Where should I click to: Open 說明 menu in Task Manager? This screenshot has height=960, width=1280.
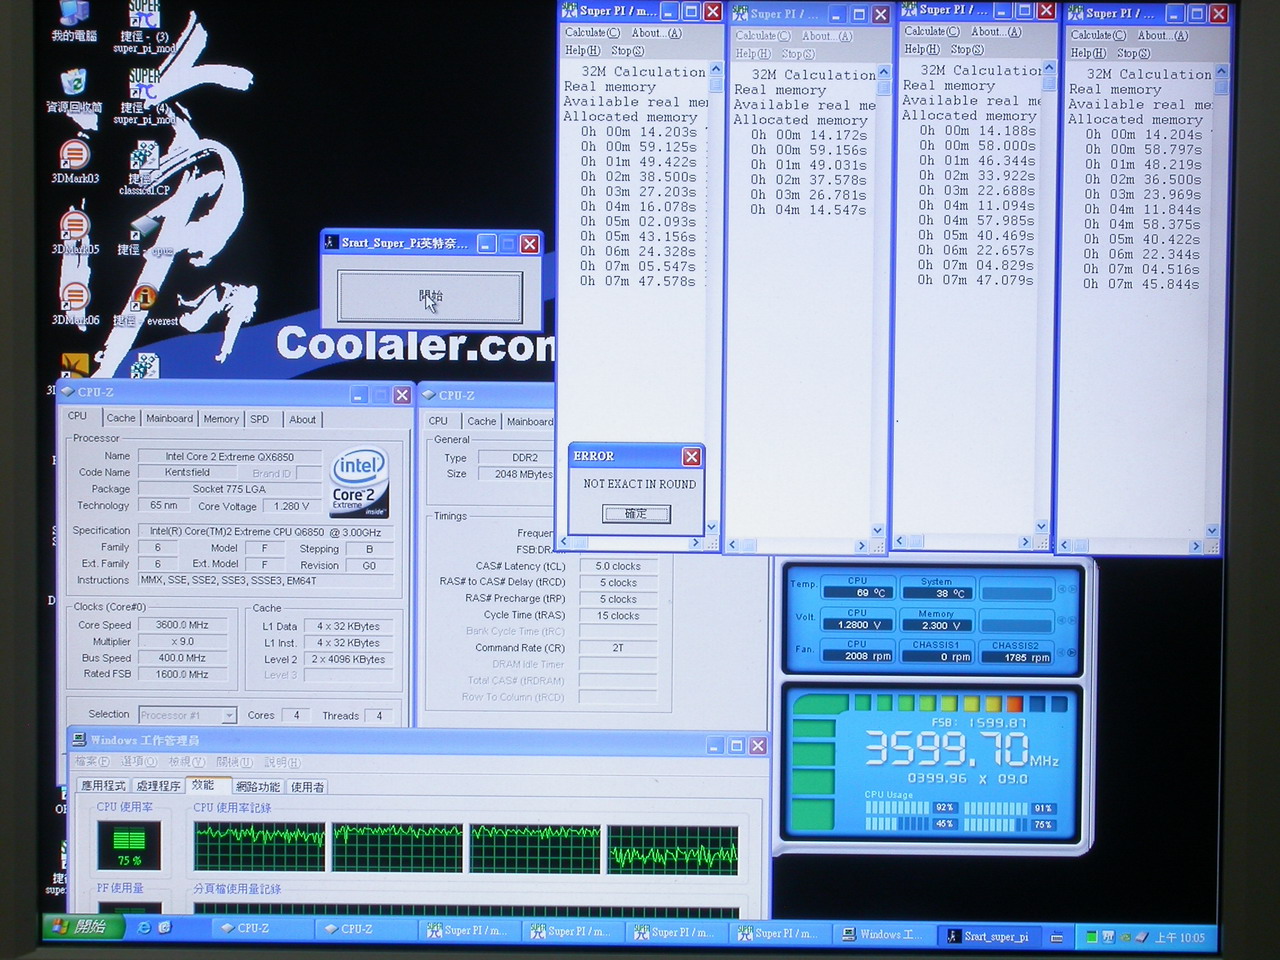point(282,762)
